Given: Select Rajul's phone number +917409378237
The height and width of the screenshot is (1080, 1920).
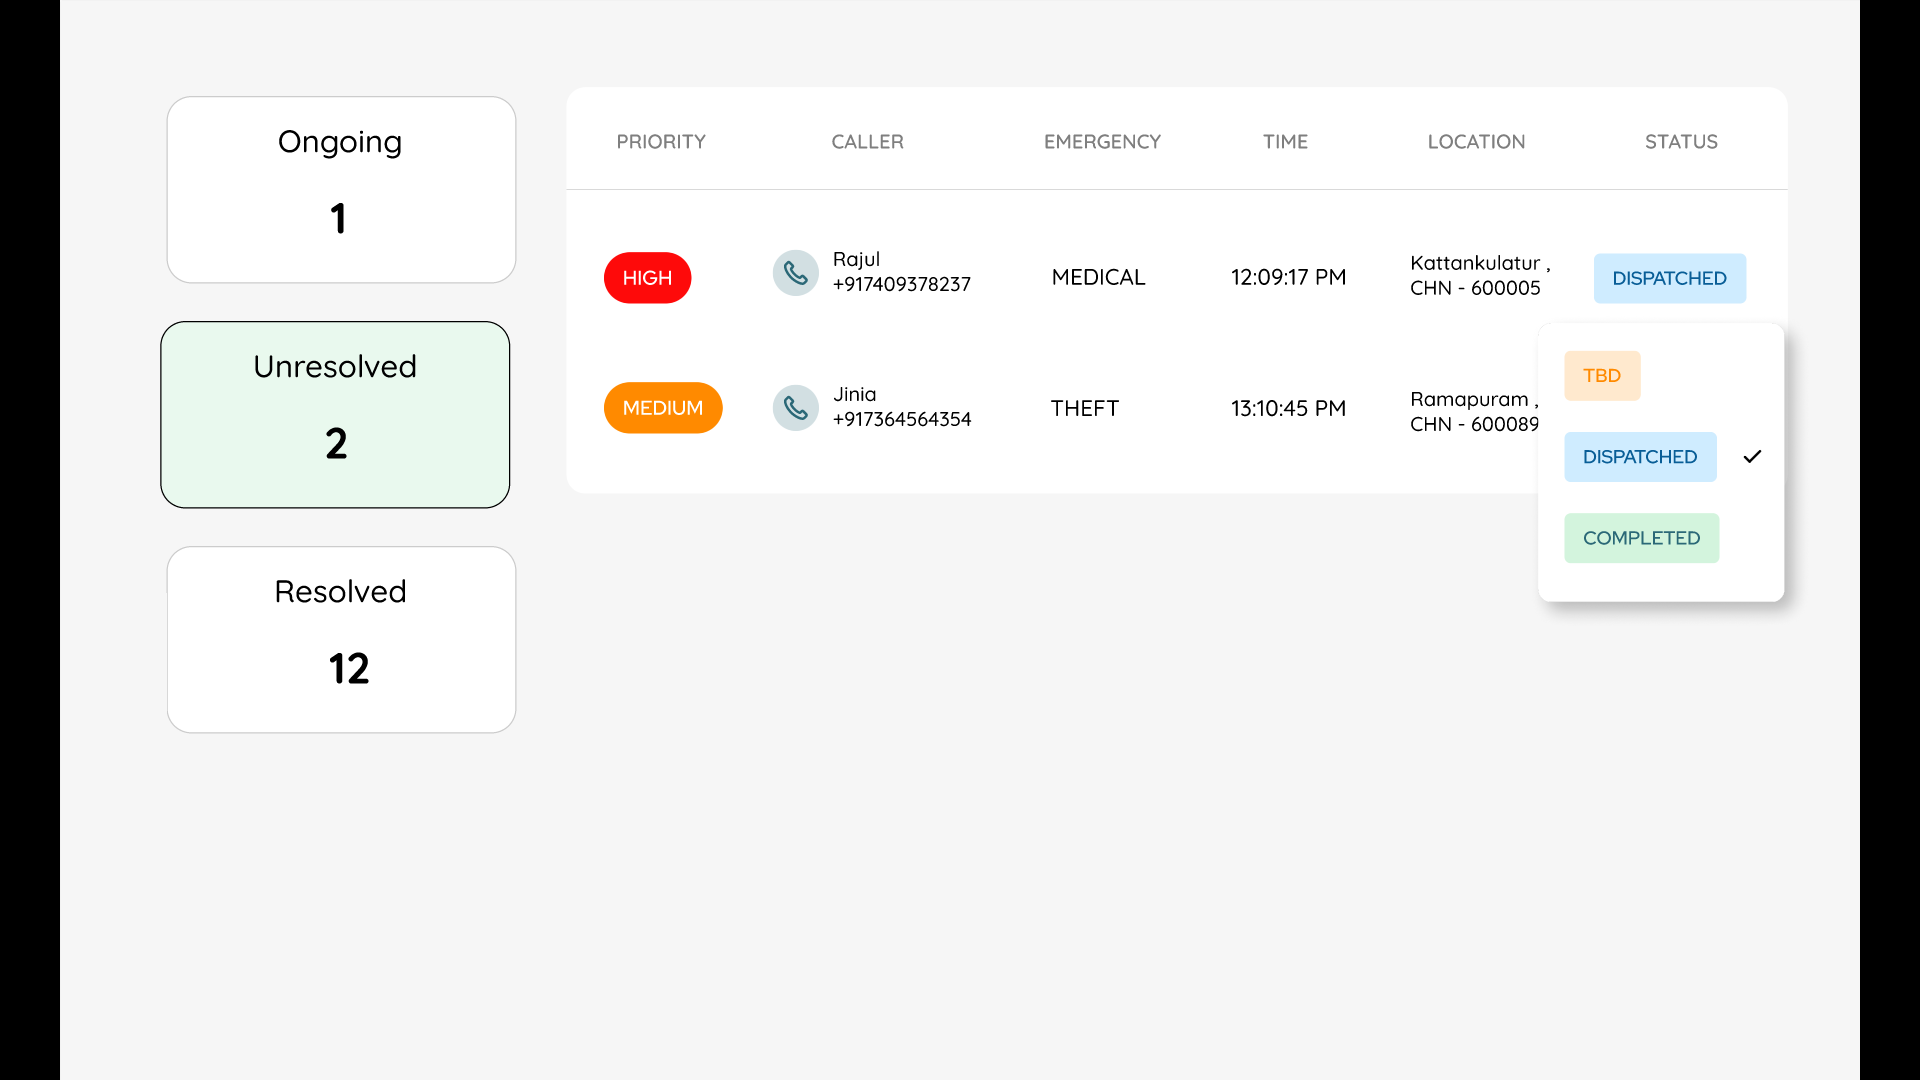Looking at the screenshot, I should tap(901, 284).
